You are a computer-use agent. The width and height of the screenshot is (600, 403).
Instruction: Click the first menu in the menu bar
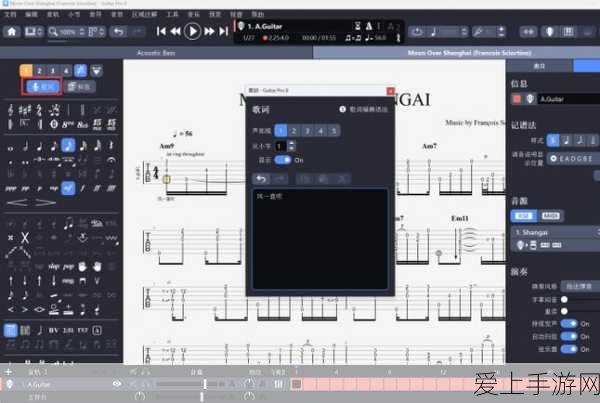[x=10, y=14]
